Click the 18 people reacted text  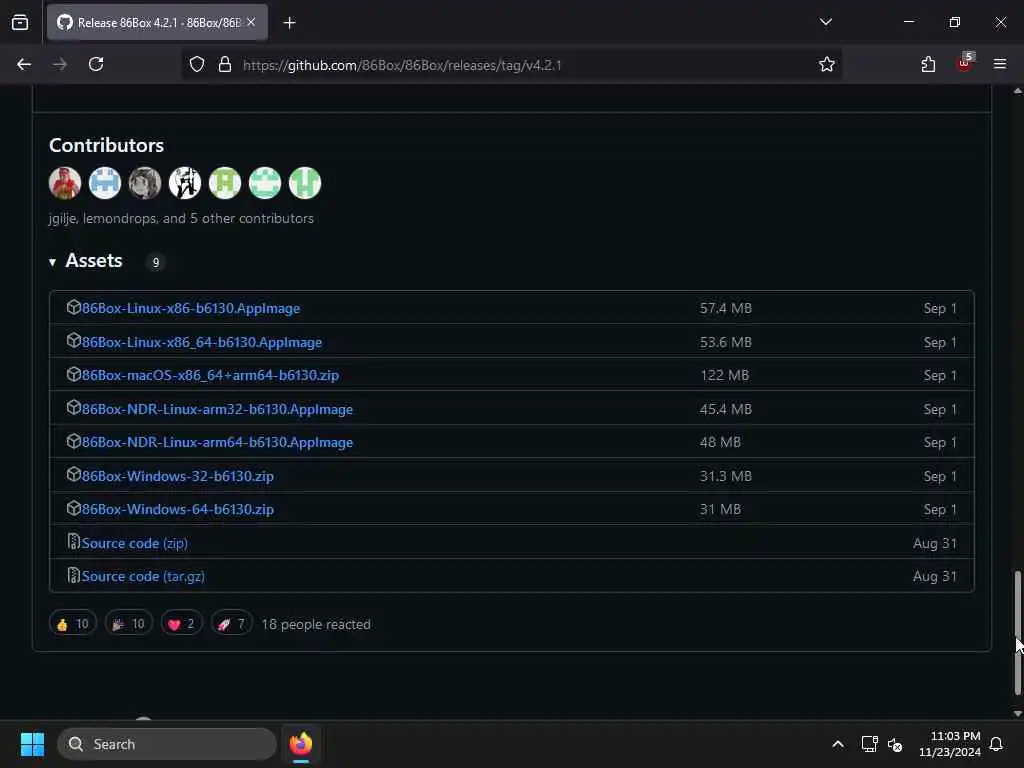pos(316,624)
